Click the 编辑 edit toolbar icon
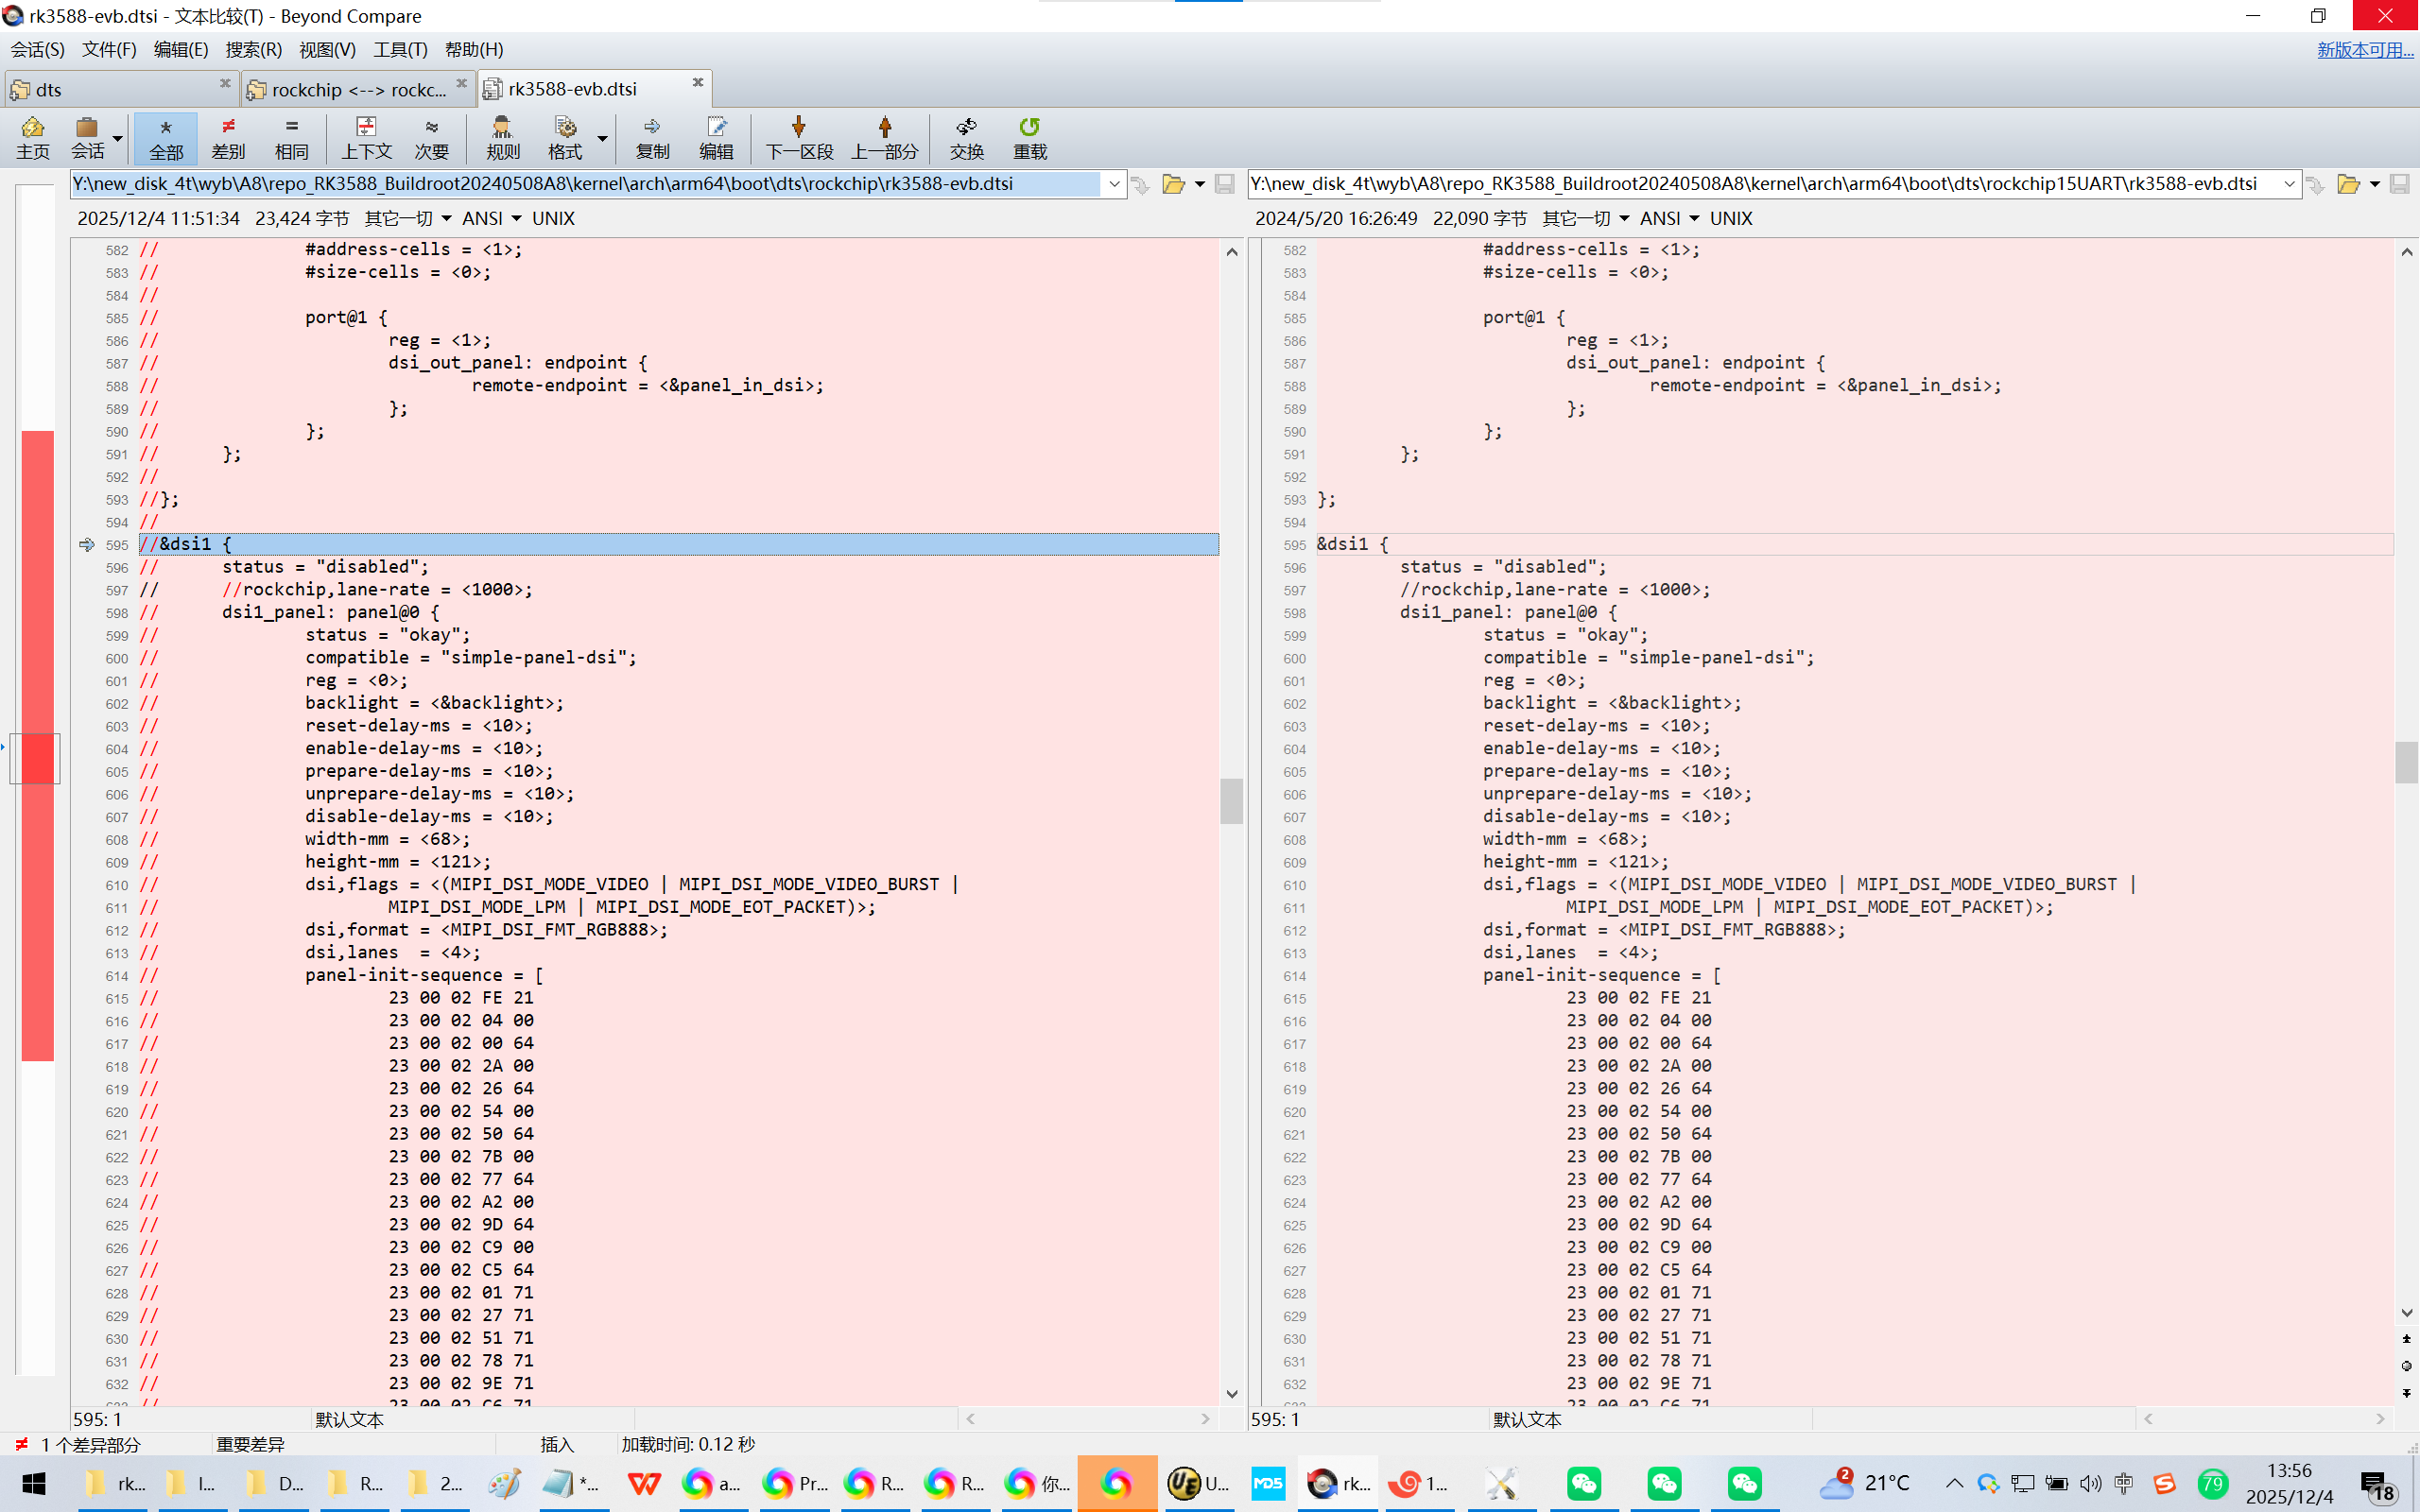The width and height of the screenshot is (2420, 1512). click(716, 137)
